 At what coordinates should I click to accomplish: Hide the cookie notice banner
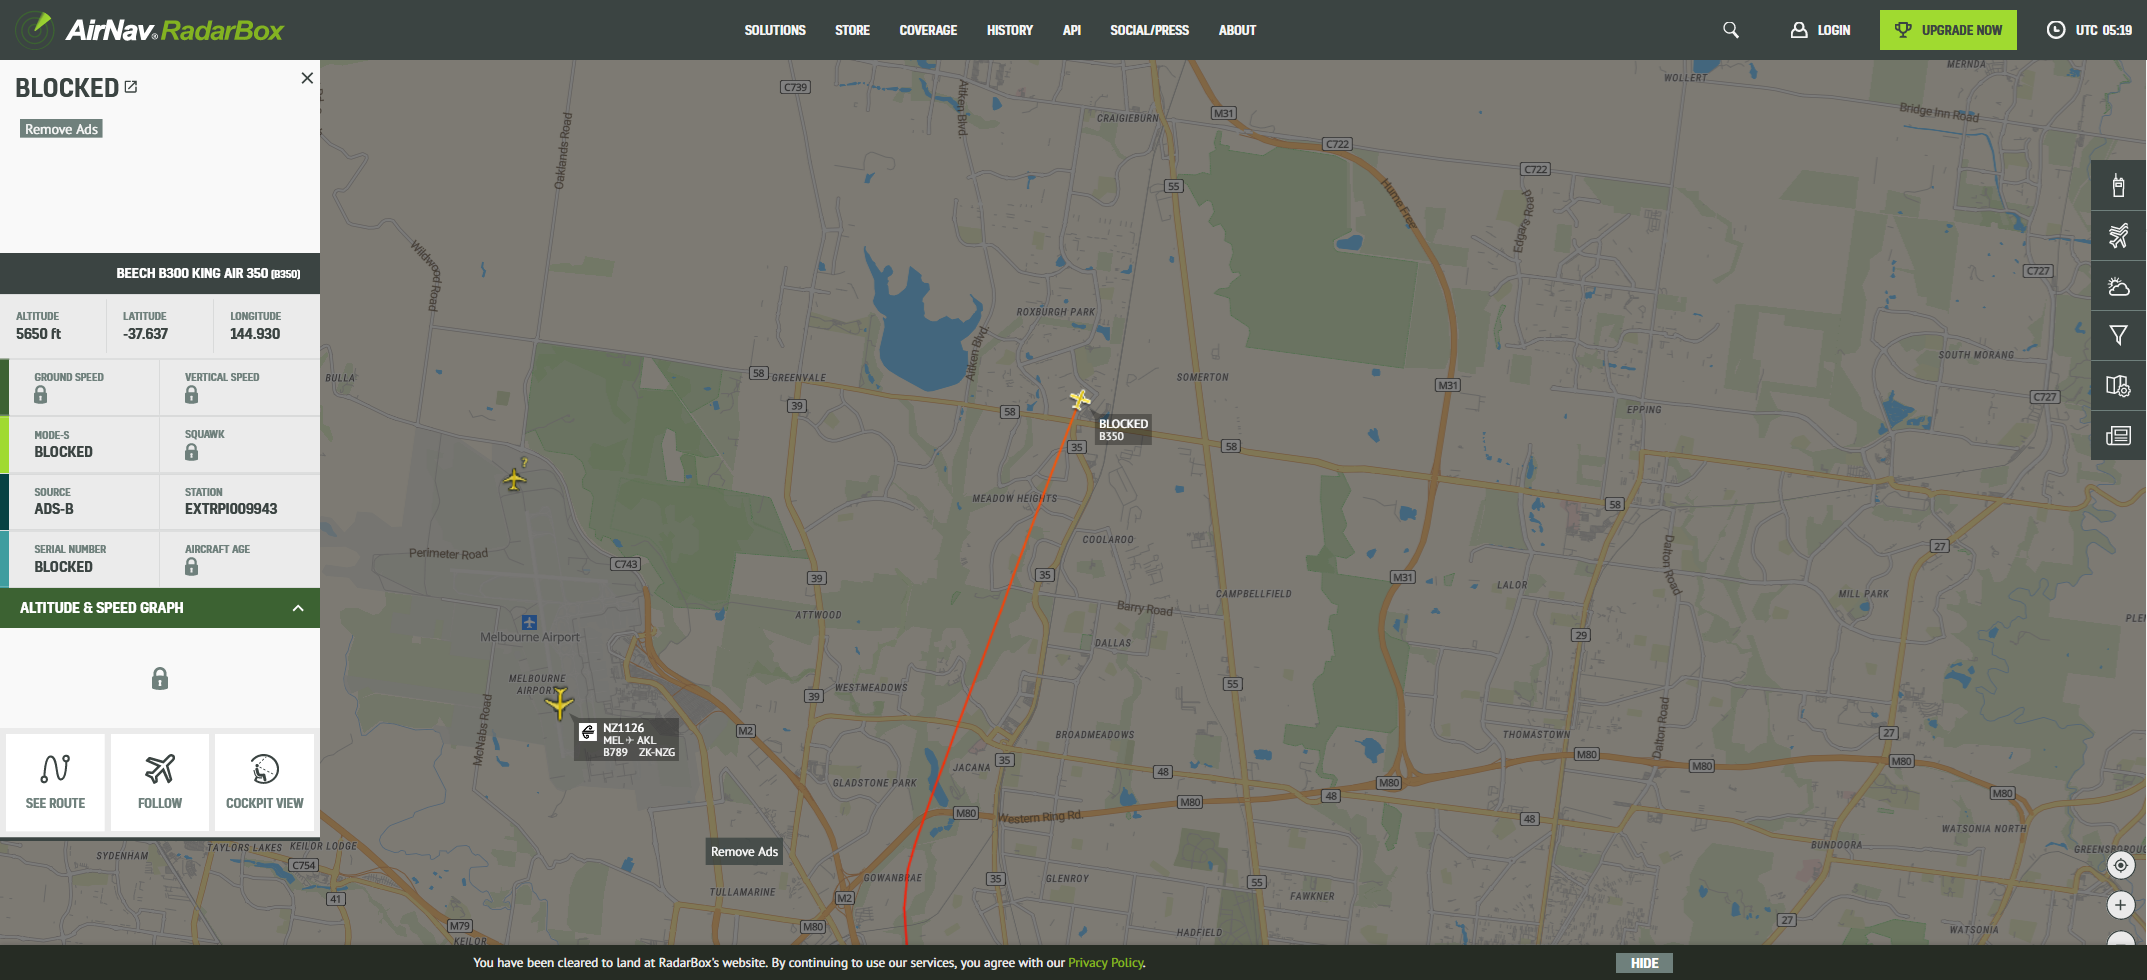(x=1644, y=963)
